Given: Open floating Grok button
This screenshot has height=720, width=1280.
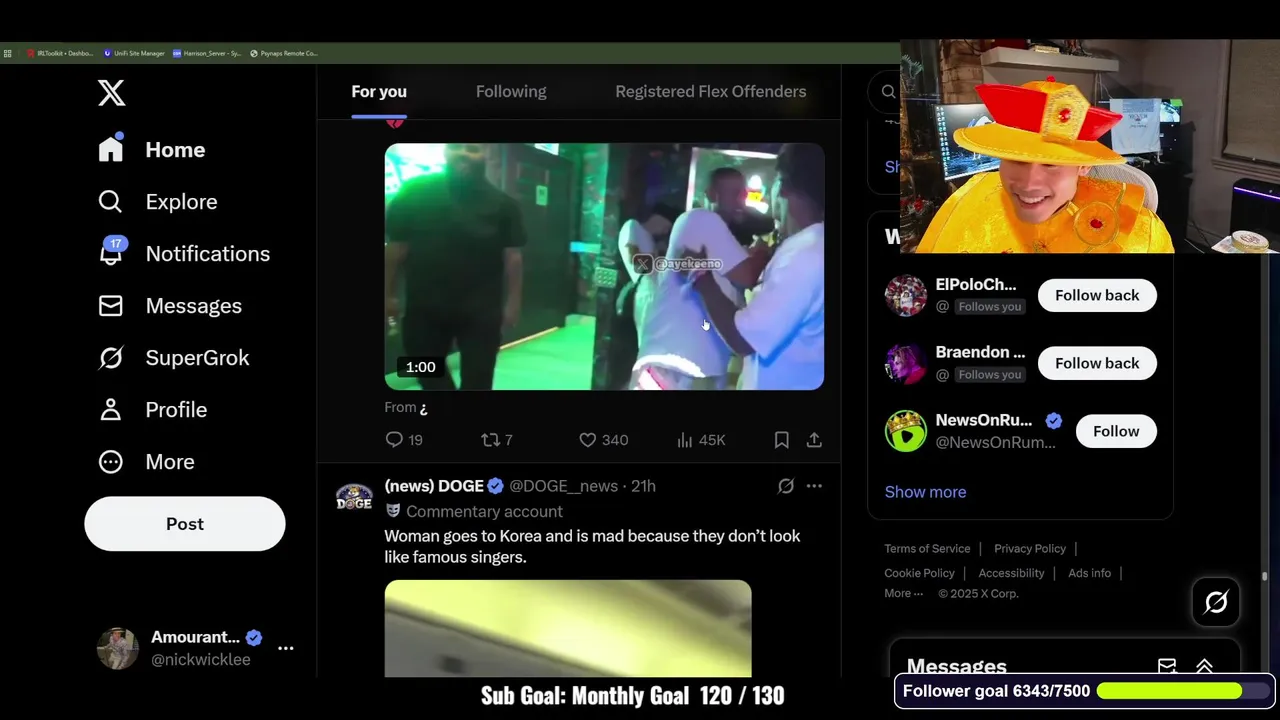Looking at the screenshot, I should click(1216, 602).
